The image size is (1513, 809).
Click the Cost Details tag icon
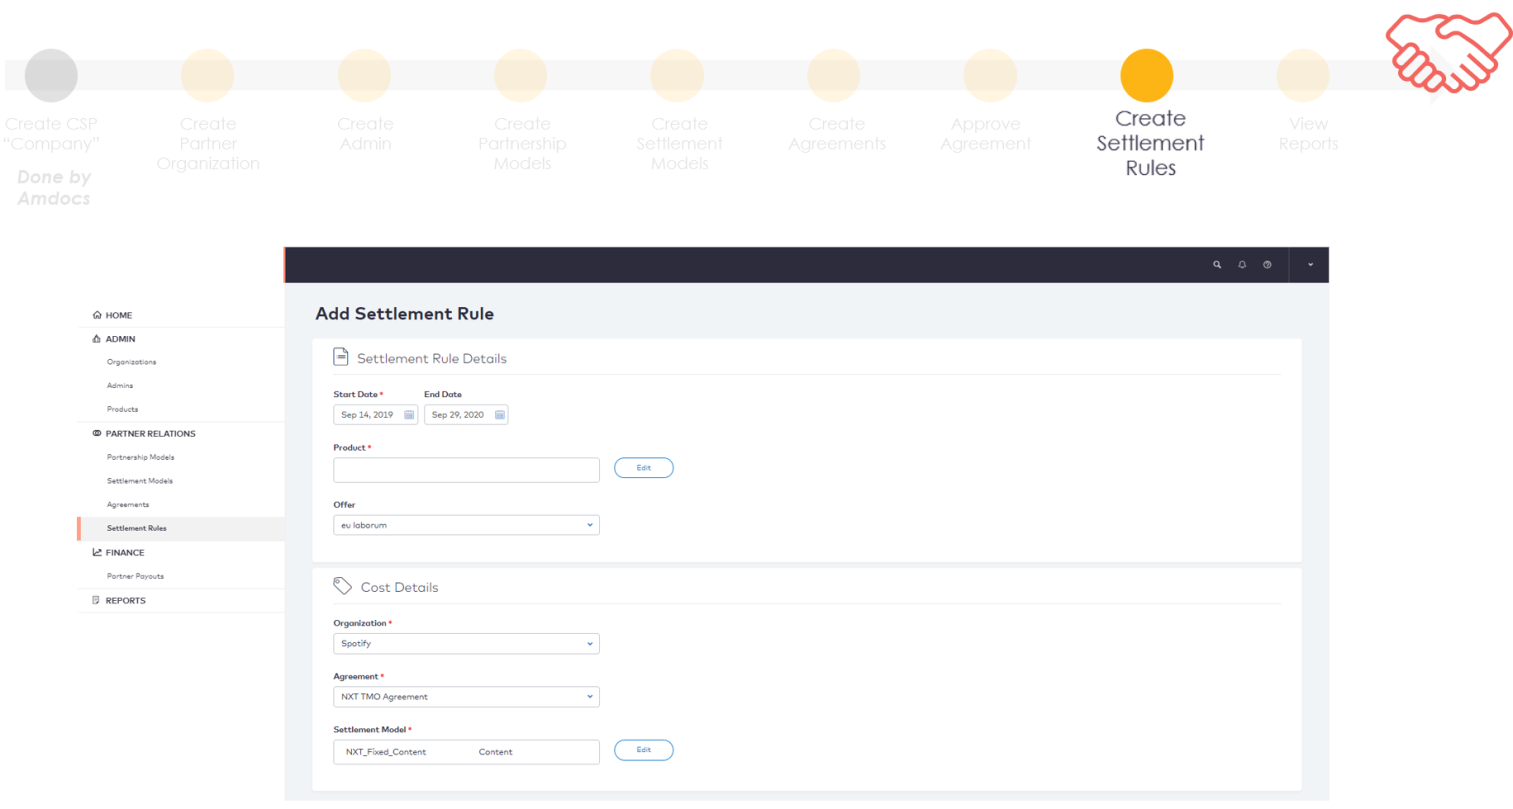click(343, 586)
